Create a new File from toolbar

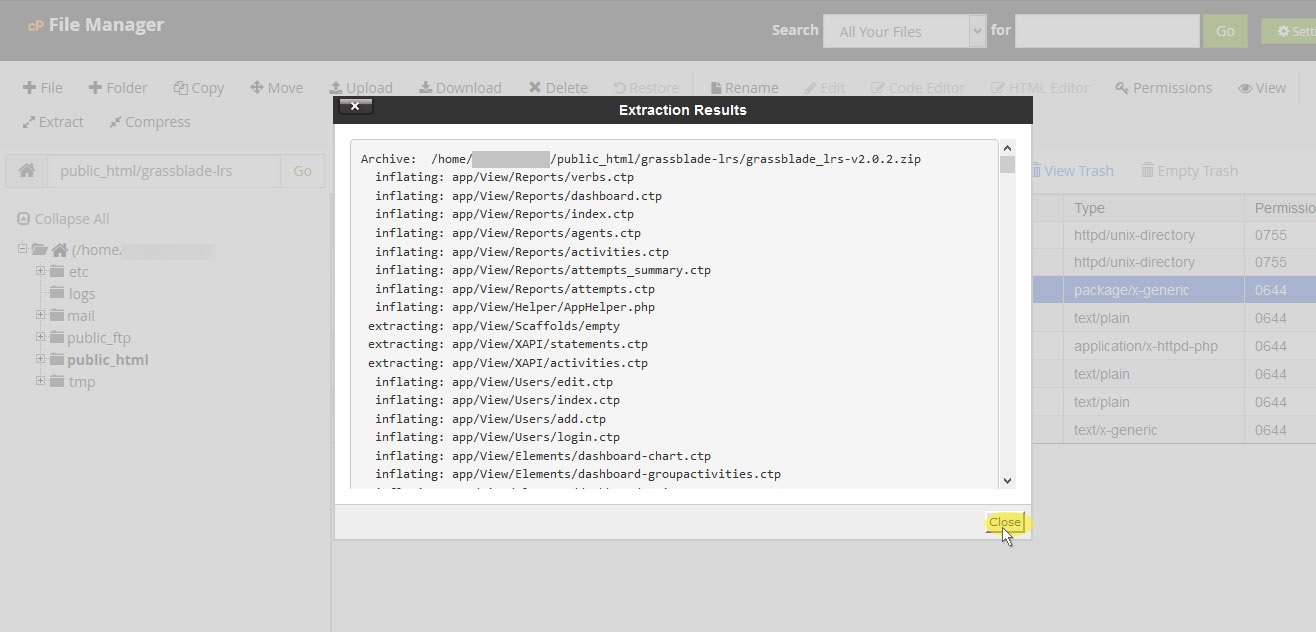tap(43, 88)
